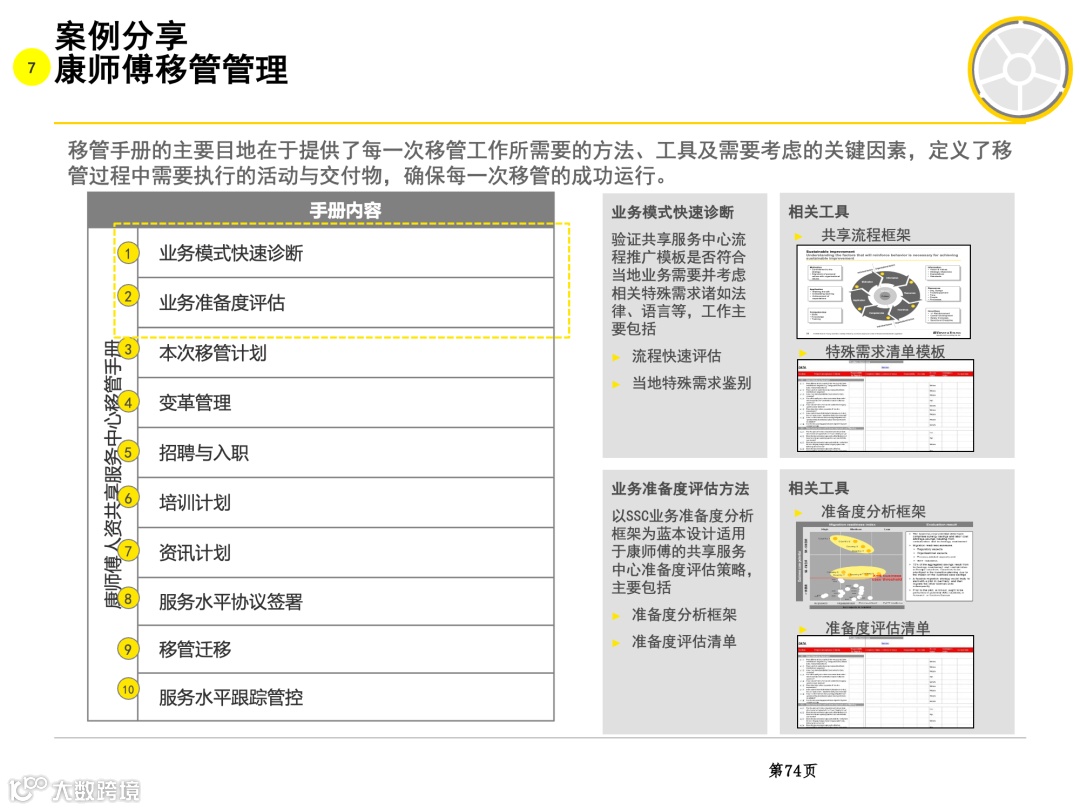
Task: Select the 招聘与入职 row
Action: pyautogui.click(x=346, y=453)
